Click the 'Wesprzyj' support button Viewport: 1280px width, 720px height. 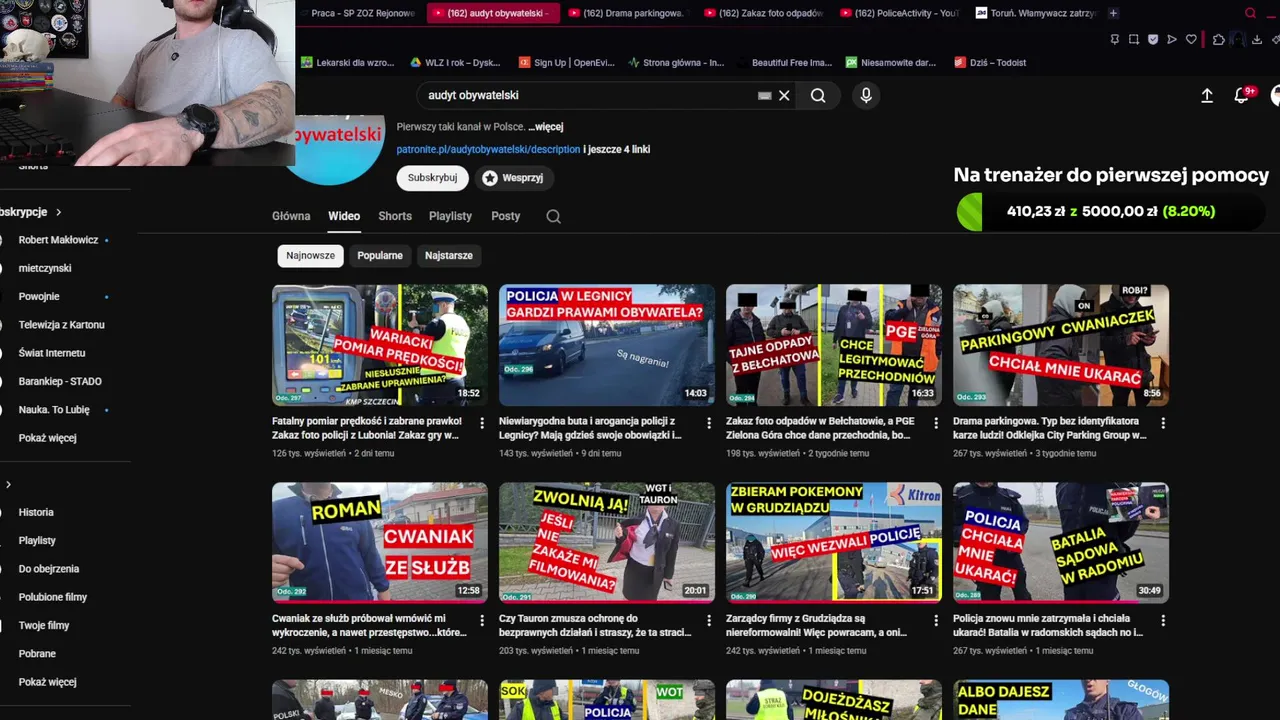click(x=513, y=178)
